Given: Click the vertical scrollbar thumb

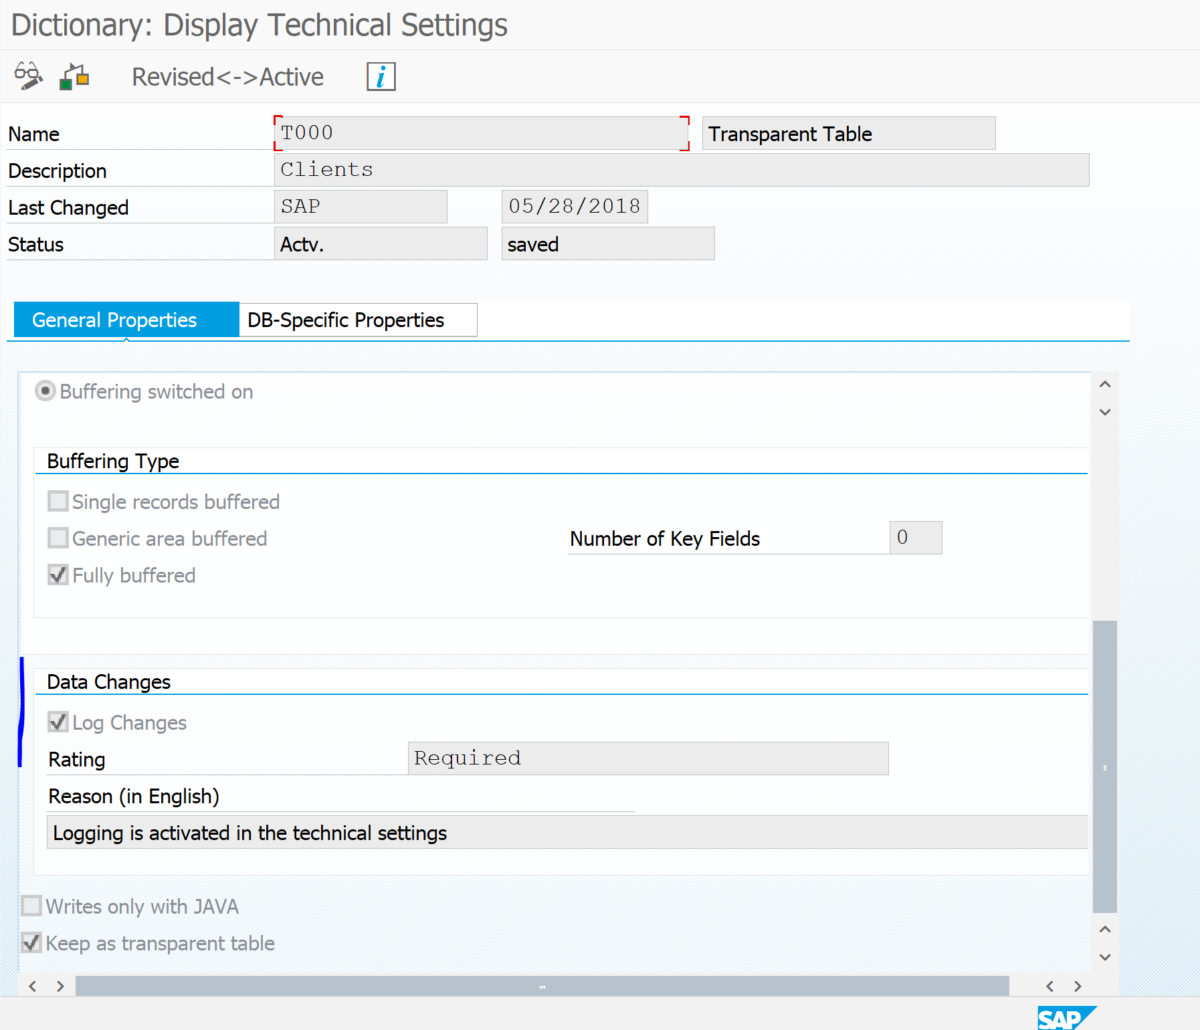Looking at the screenshot, I should point(1104,766).
